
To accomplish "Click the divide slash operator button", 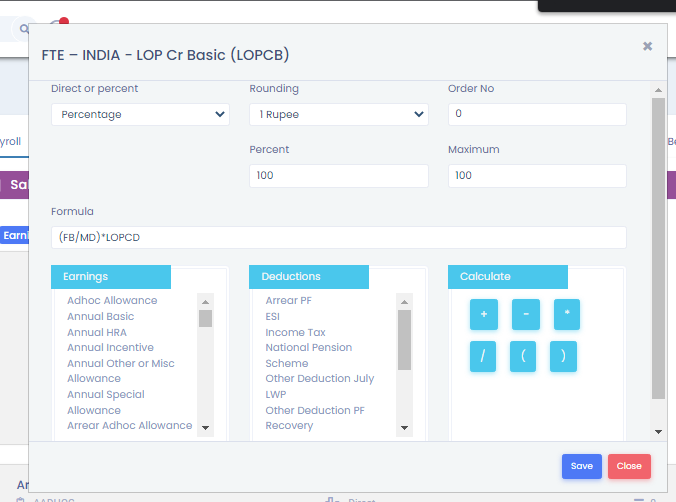I will pyautogui.click(x=483, y=356).
